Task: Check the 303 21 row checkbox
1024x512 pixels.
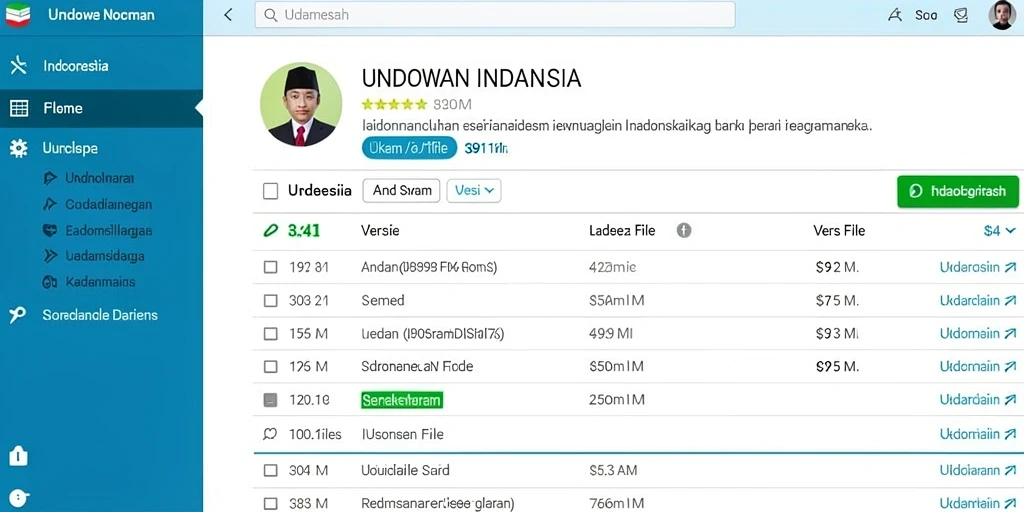Action: pyautogui.click(x=270, y=300)
